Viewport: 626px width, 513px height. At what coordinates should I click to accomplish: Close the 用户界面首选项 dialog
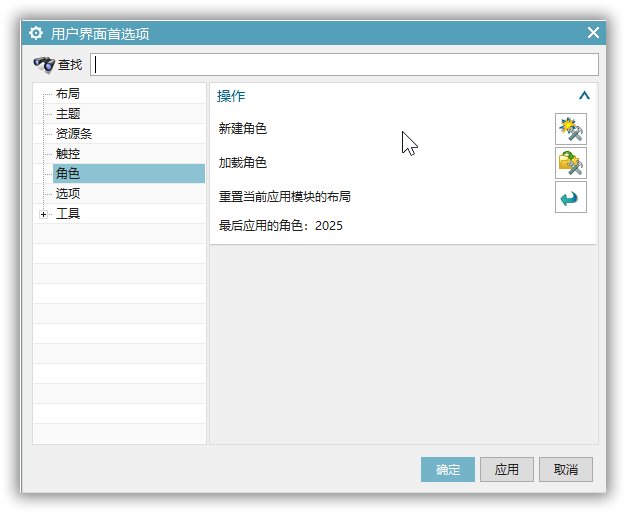click(593, 33)
